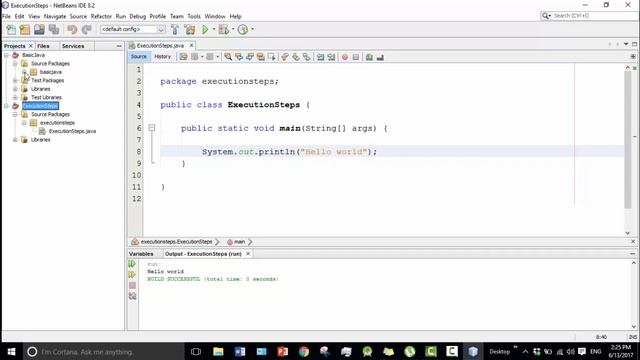Click the Build Project hammer icon
The image size is (640, 360).
[175, 29]
